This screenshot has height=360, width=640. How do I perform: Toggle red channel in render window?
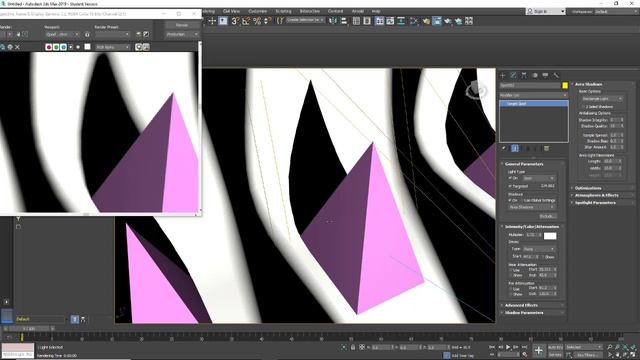(49, 47)
